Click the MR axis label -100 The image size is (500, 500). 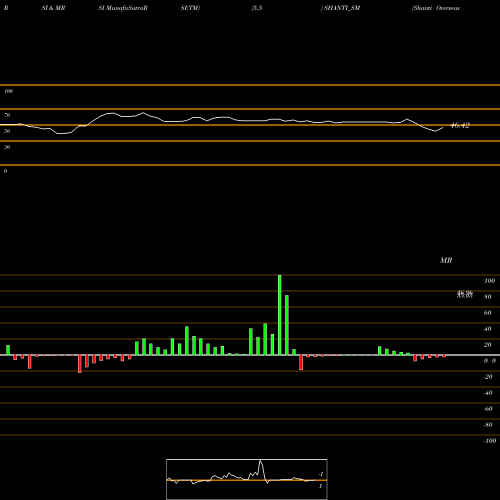pos(490,441)
